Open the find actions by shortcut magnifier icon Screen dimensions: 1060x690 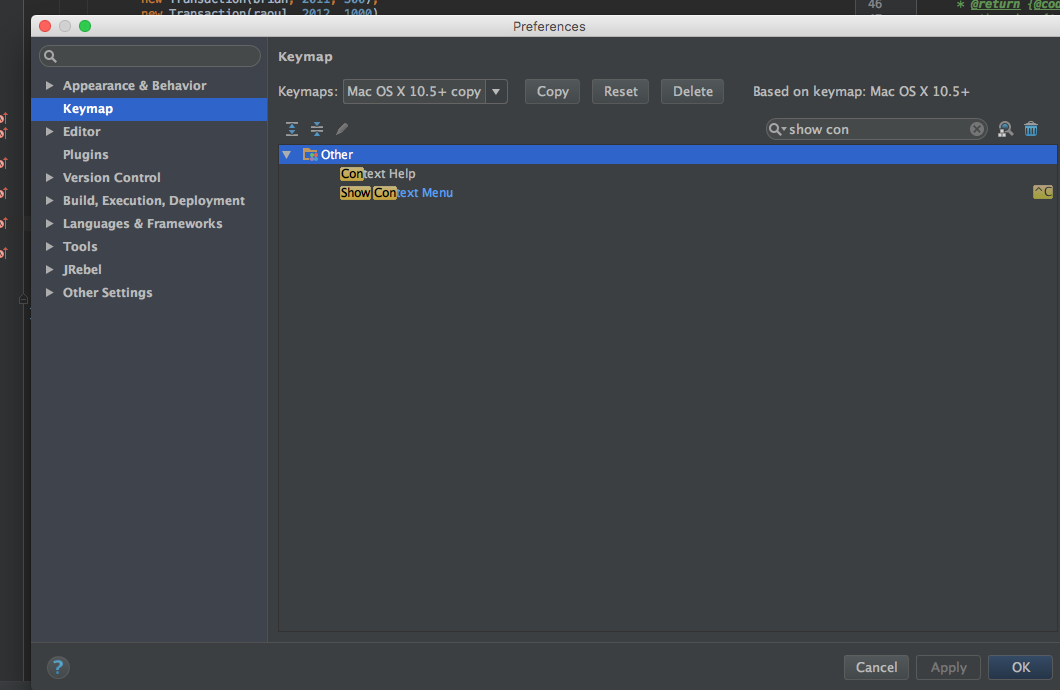1005,128
